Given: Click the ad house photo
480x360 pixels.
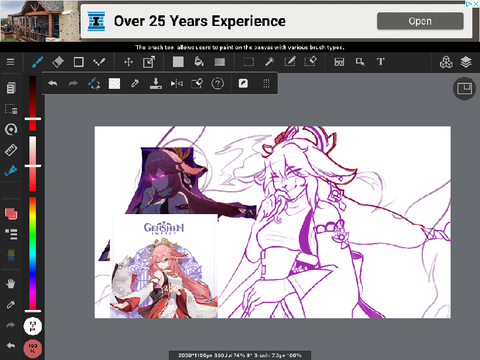Looking at the screenshot, I should (40, 21).
